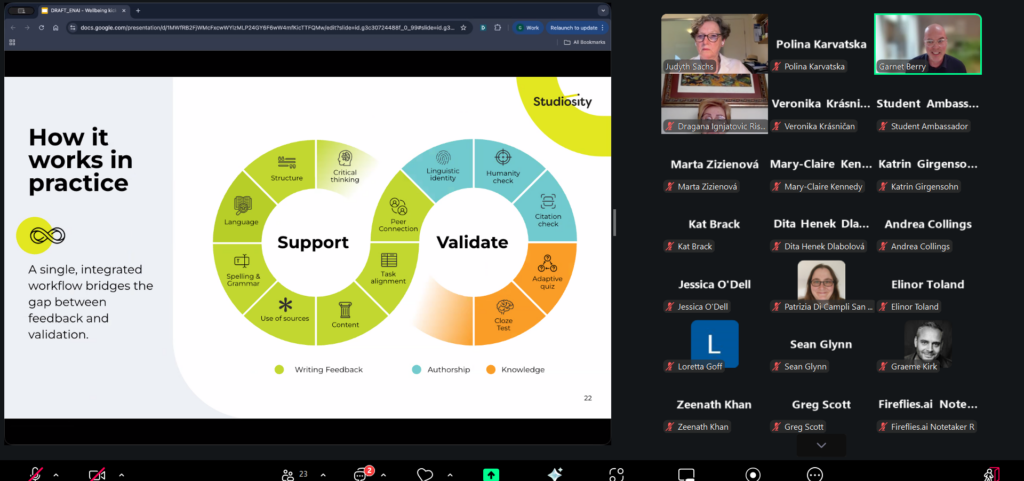Viewport: 1024px width, 481px height.
Task: Click the record button icon
Action: point(752,474)
